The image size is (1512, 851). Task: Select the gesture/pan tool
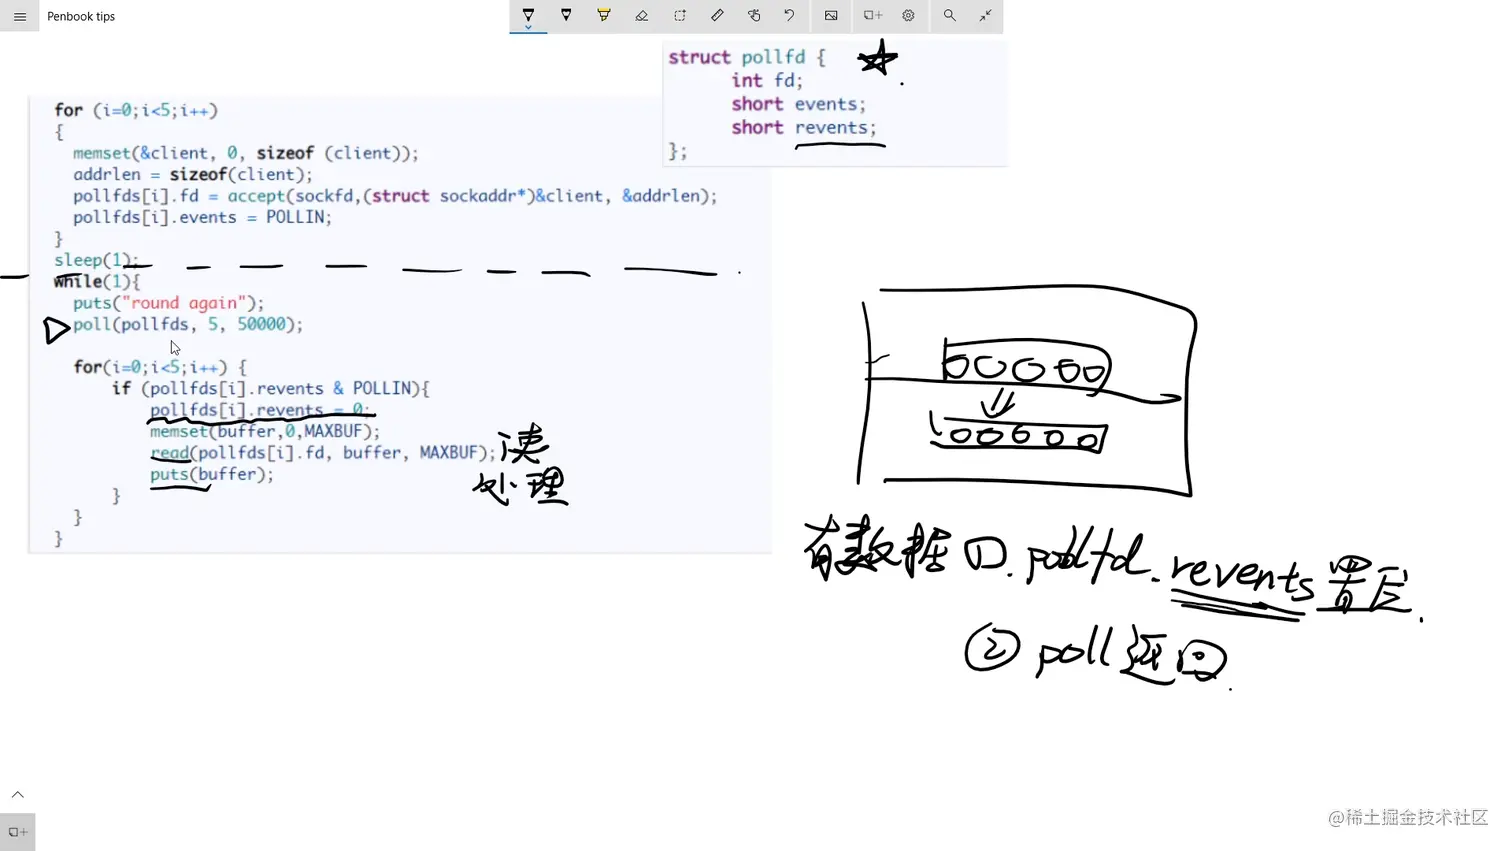754,15
